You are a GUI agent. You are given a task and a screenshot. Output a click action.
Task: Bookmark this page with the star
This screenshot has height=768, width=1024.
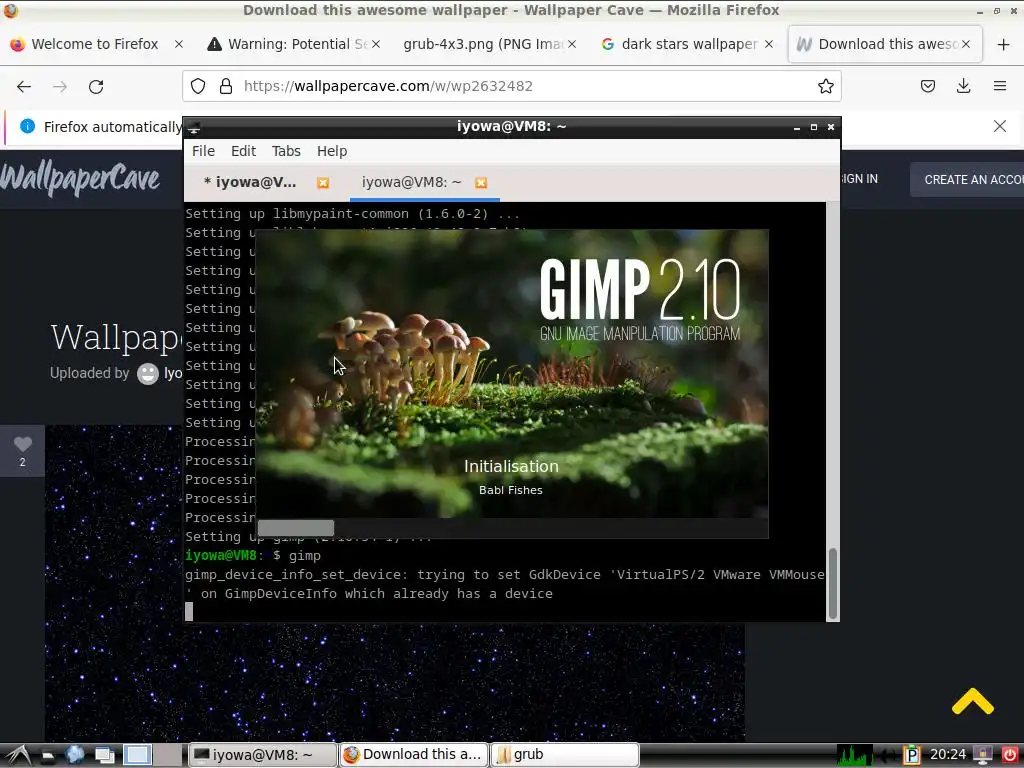coord(825,86)
